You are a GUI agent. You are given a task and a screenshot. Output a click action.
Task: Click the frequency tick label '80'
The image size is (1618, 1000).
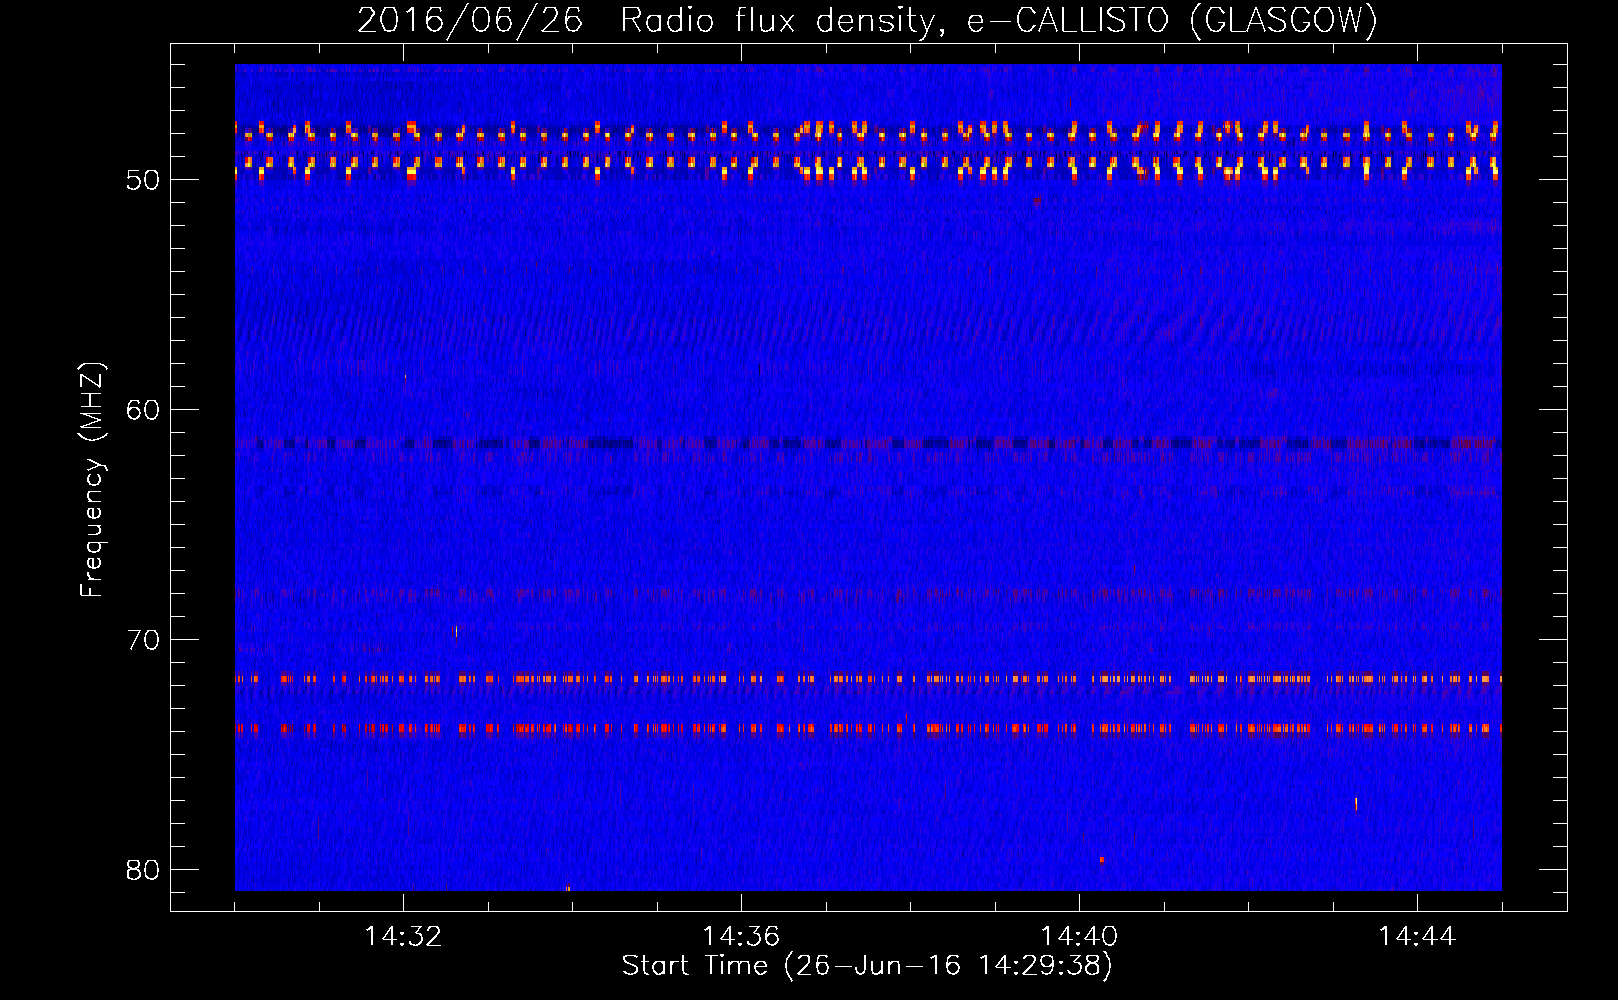143,870
